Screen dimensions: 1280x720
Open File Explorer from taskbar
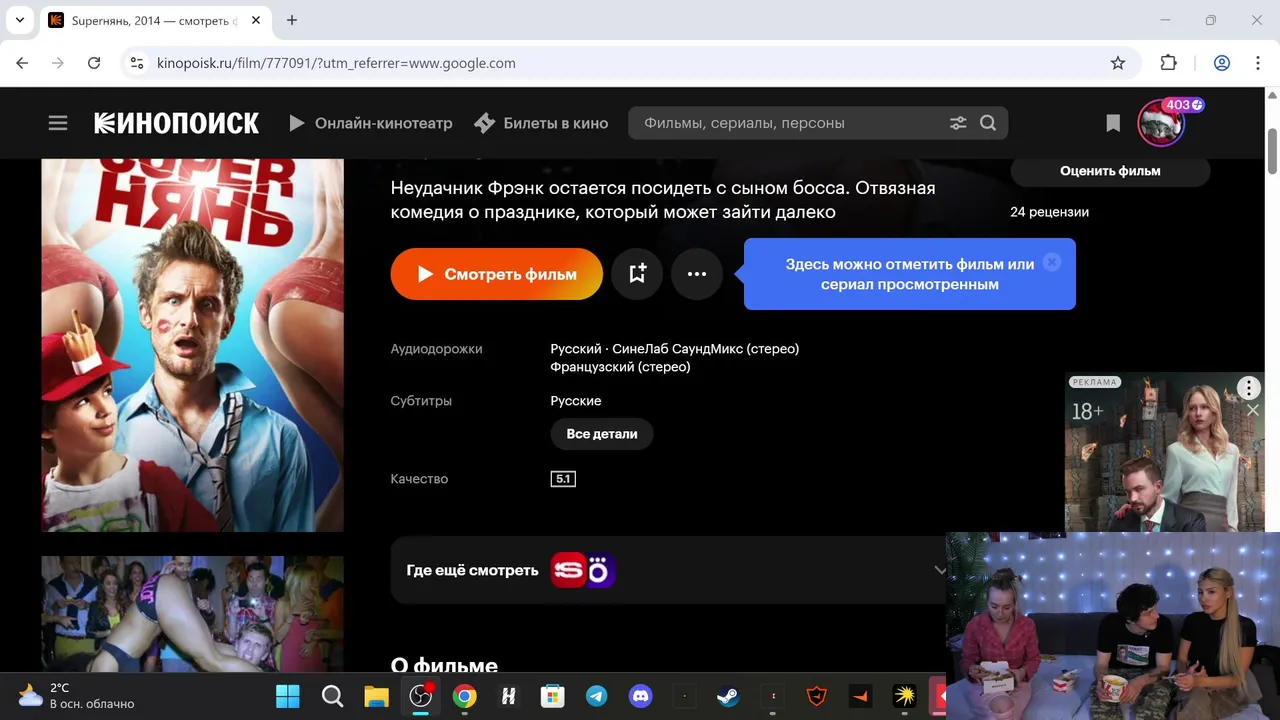pos(376,696)
